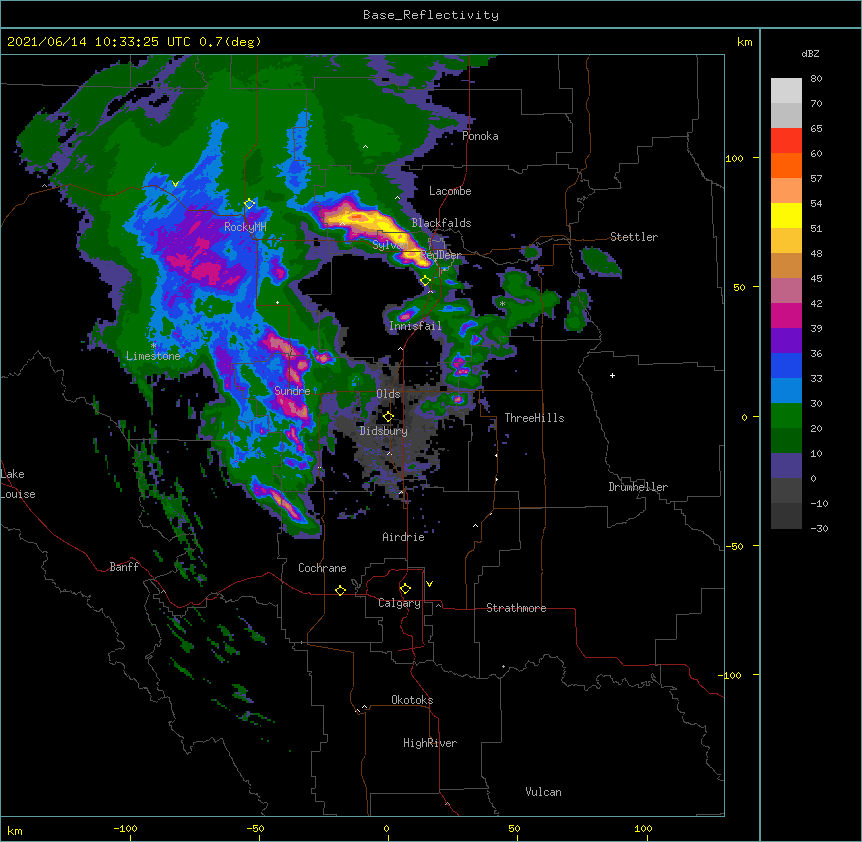Select the Stettler label
This screenshot has width=862, height=842.
coord(634,237)
